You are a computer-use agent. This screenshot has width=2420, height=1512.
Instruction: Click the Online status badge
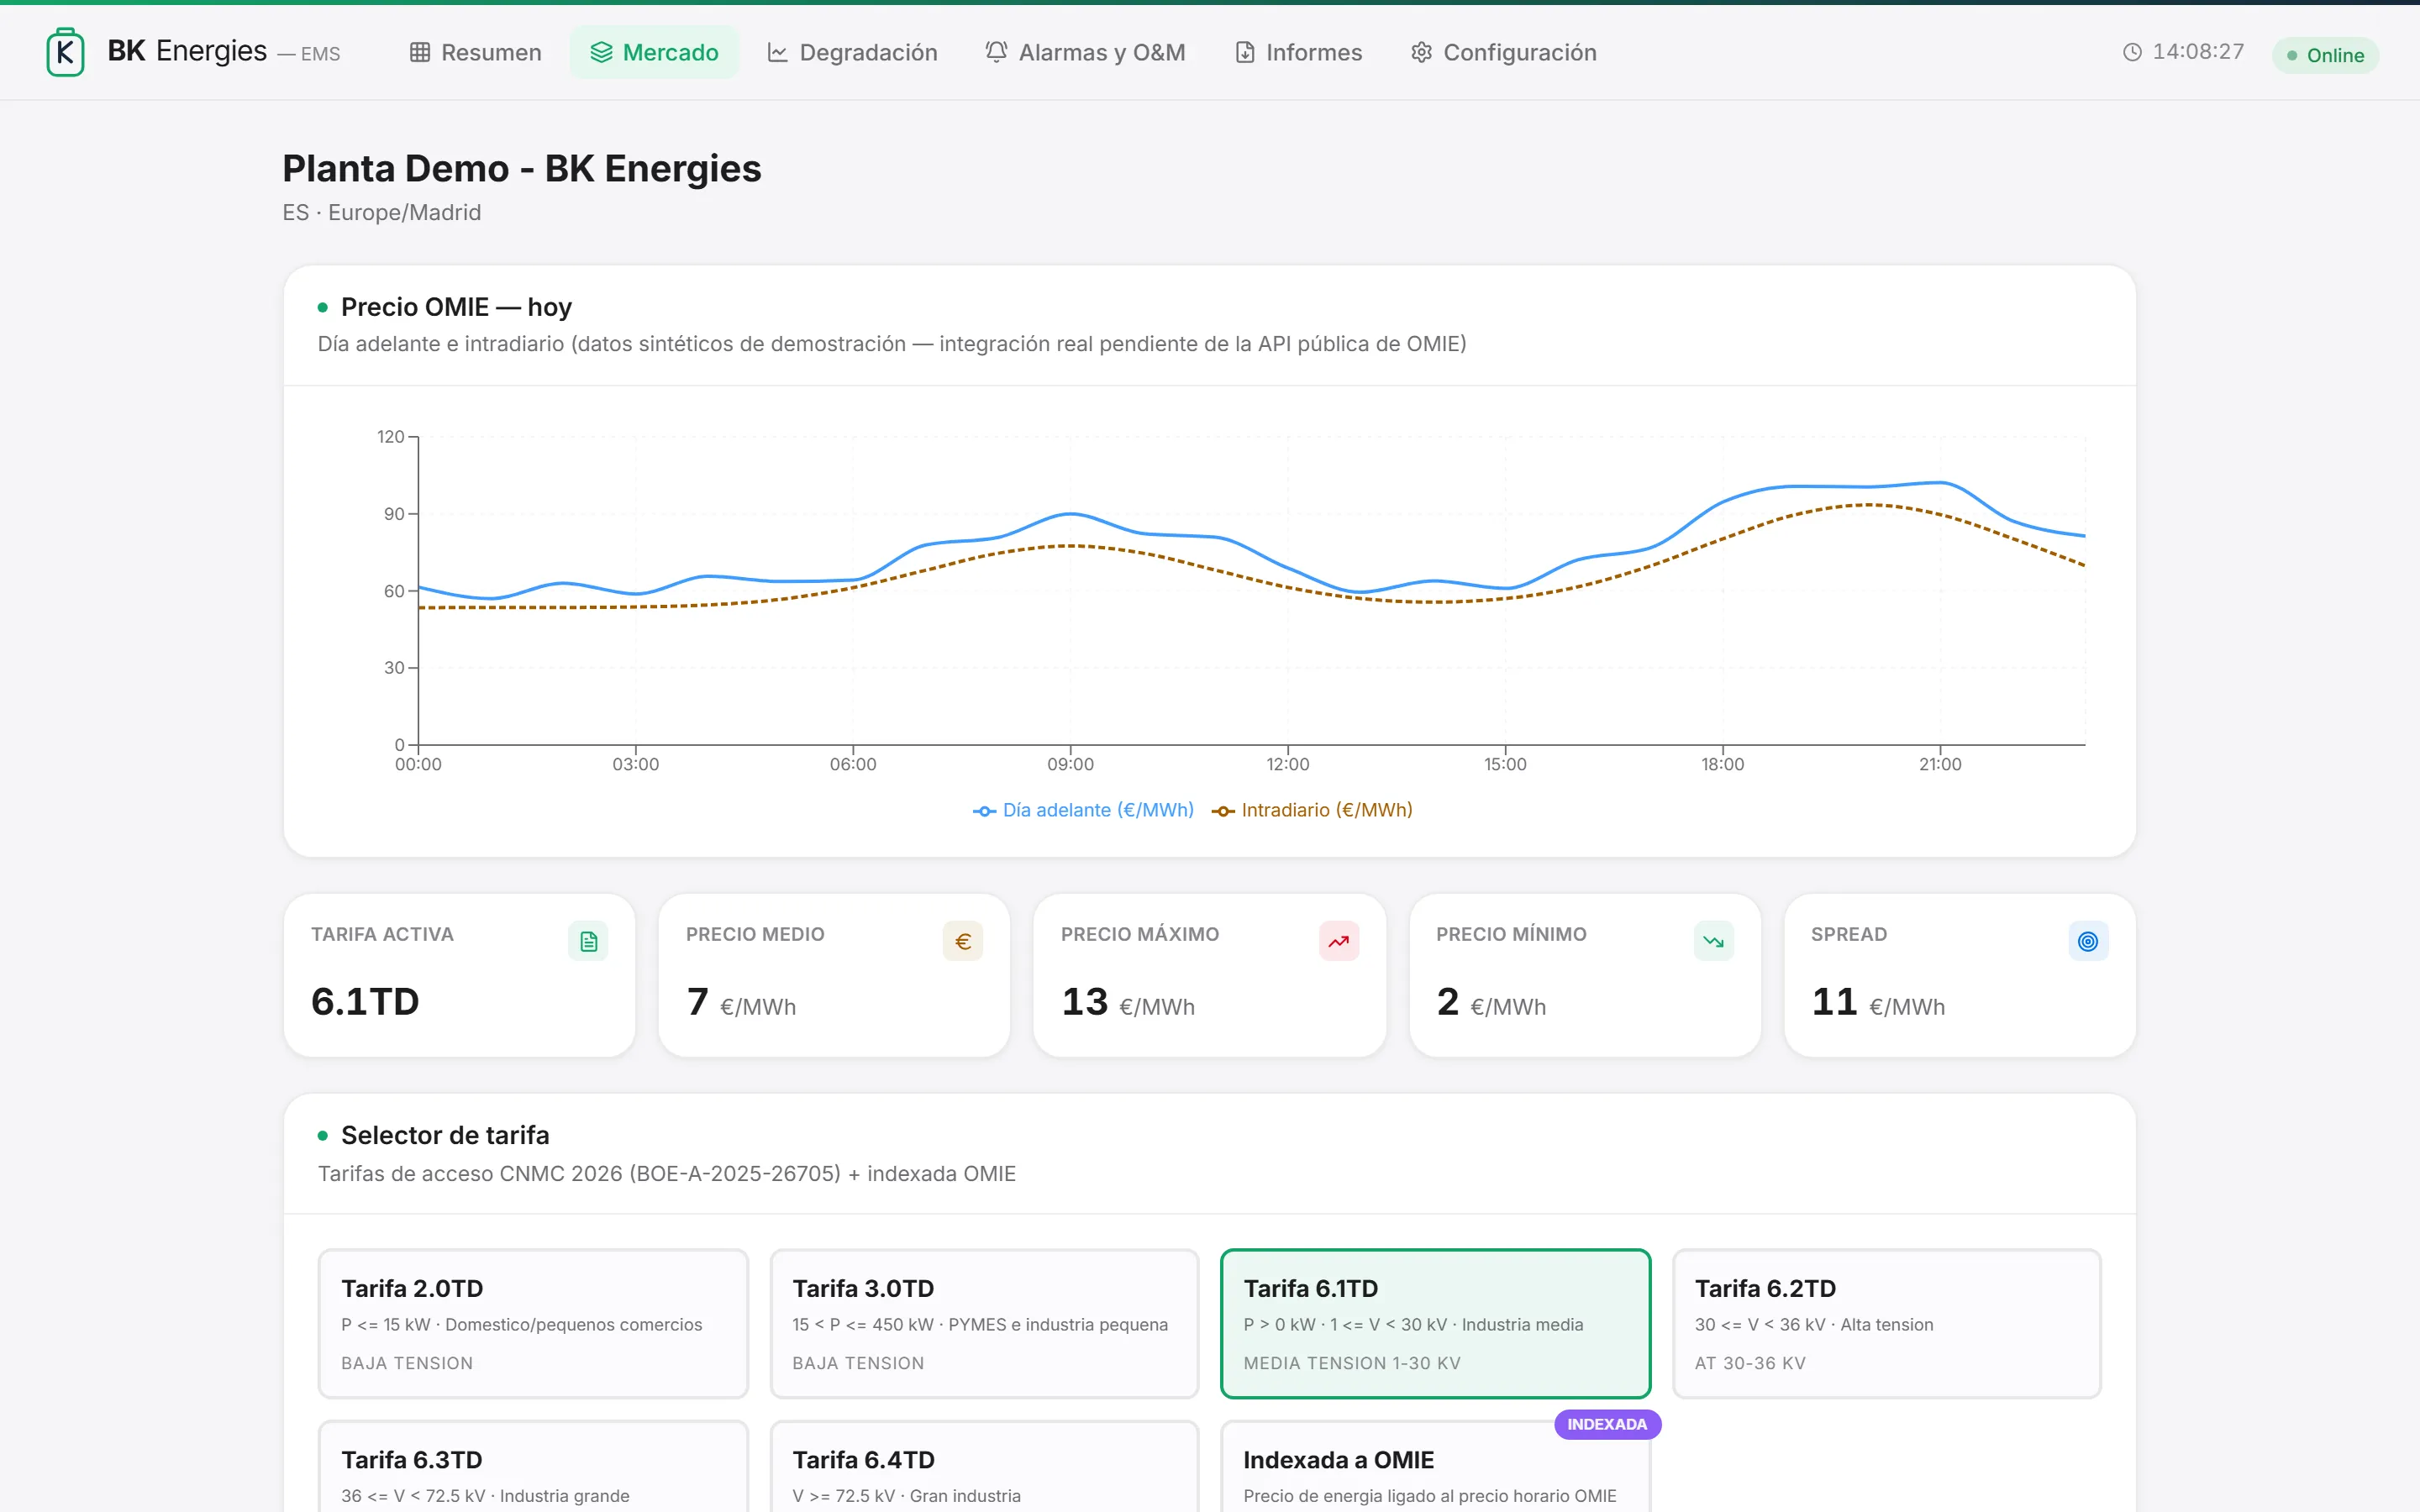[2325, 55]
